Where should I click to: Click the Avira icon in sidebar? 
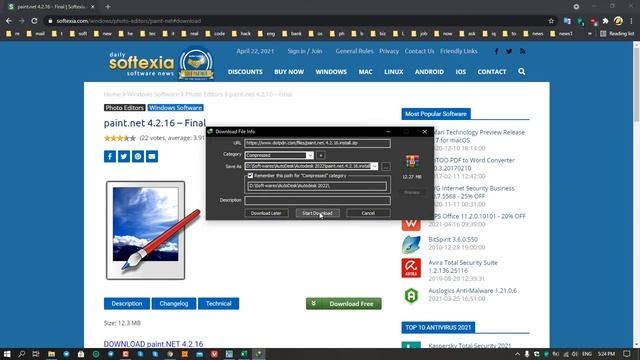tap(411, 268)
